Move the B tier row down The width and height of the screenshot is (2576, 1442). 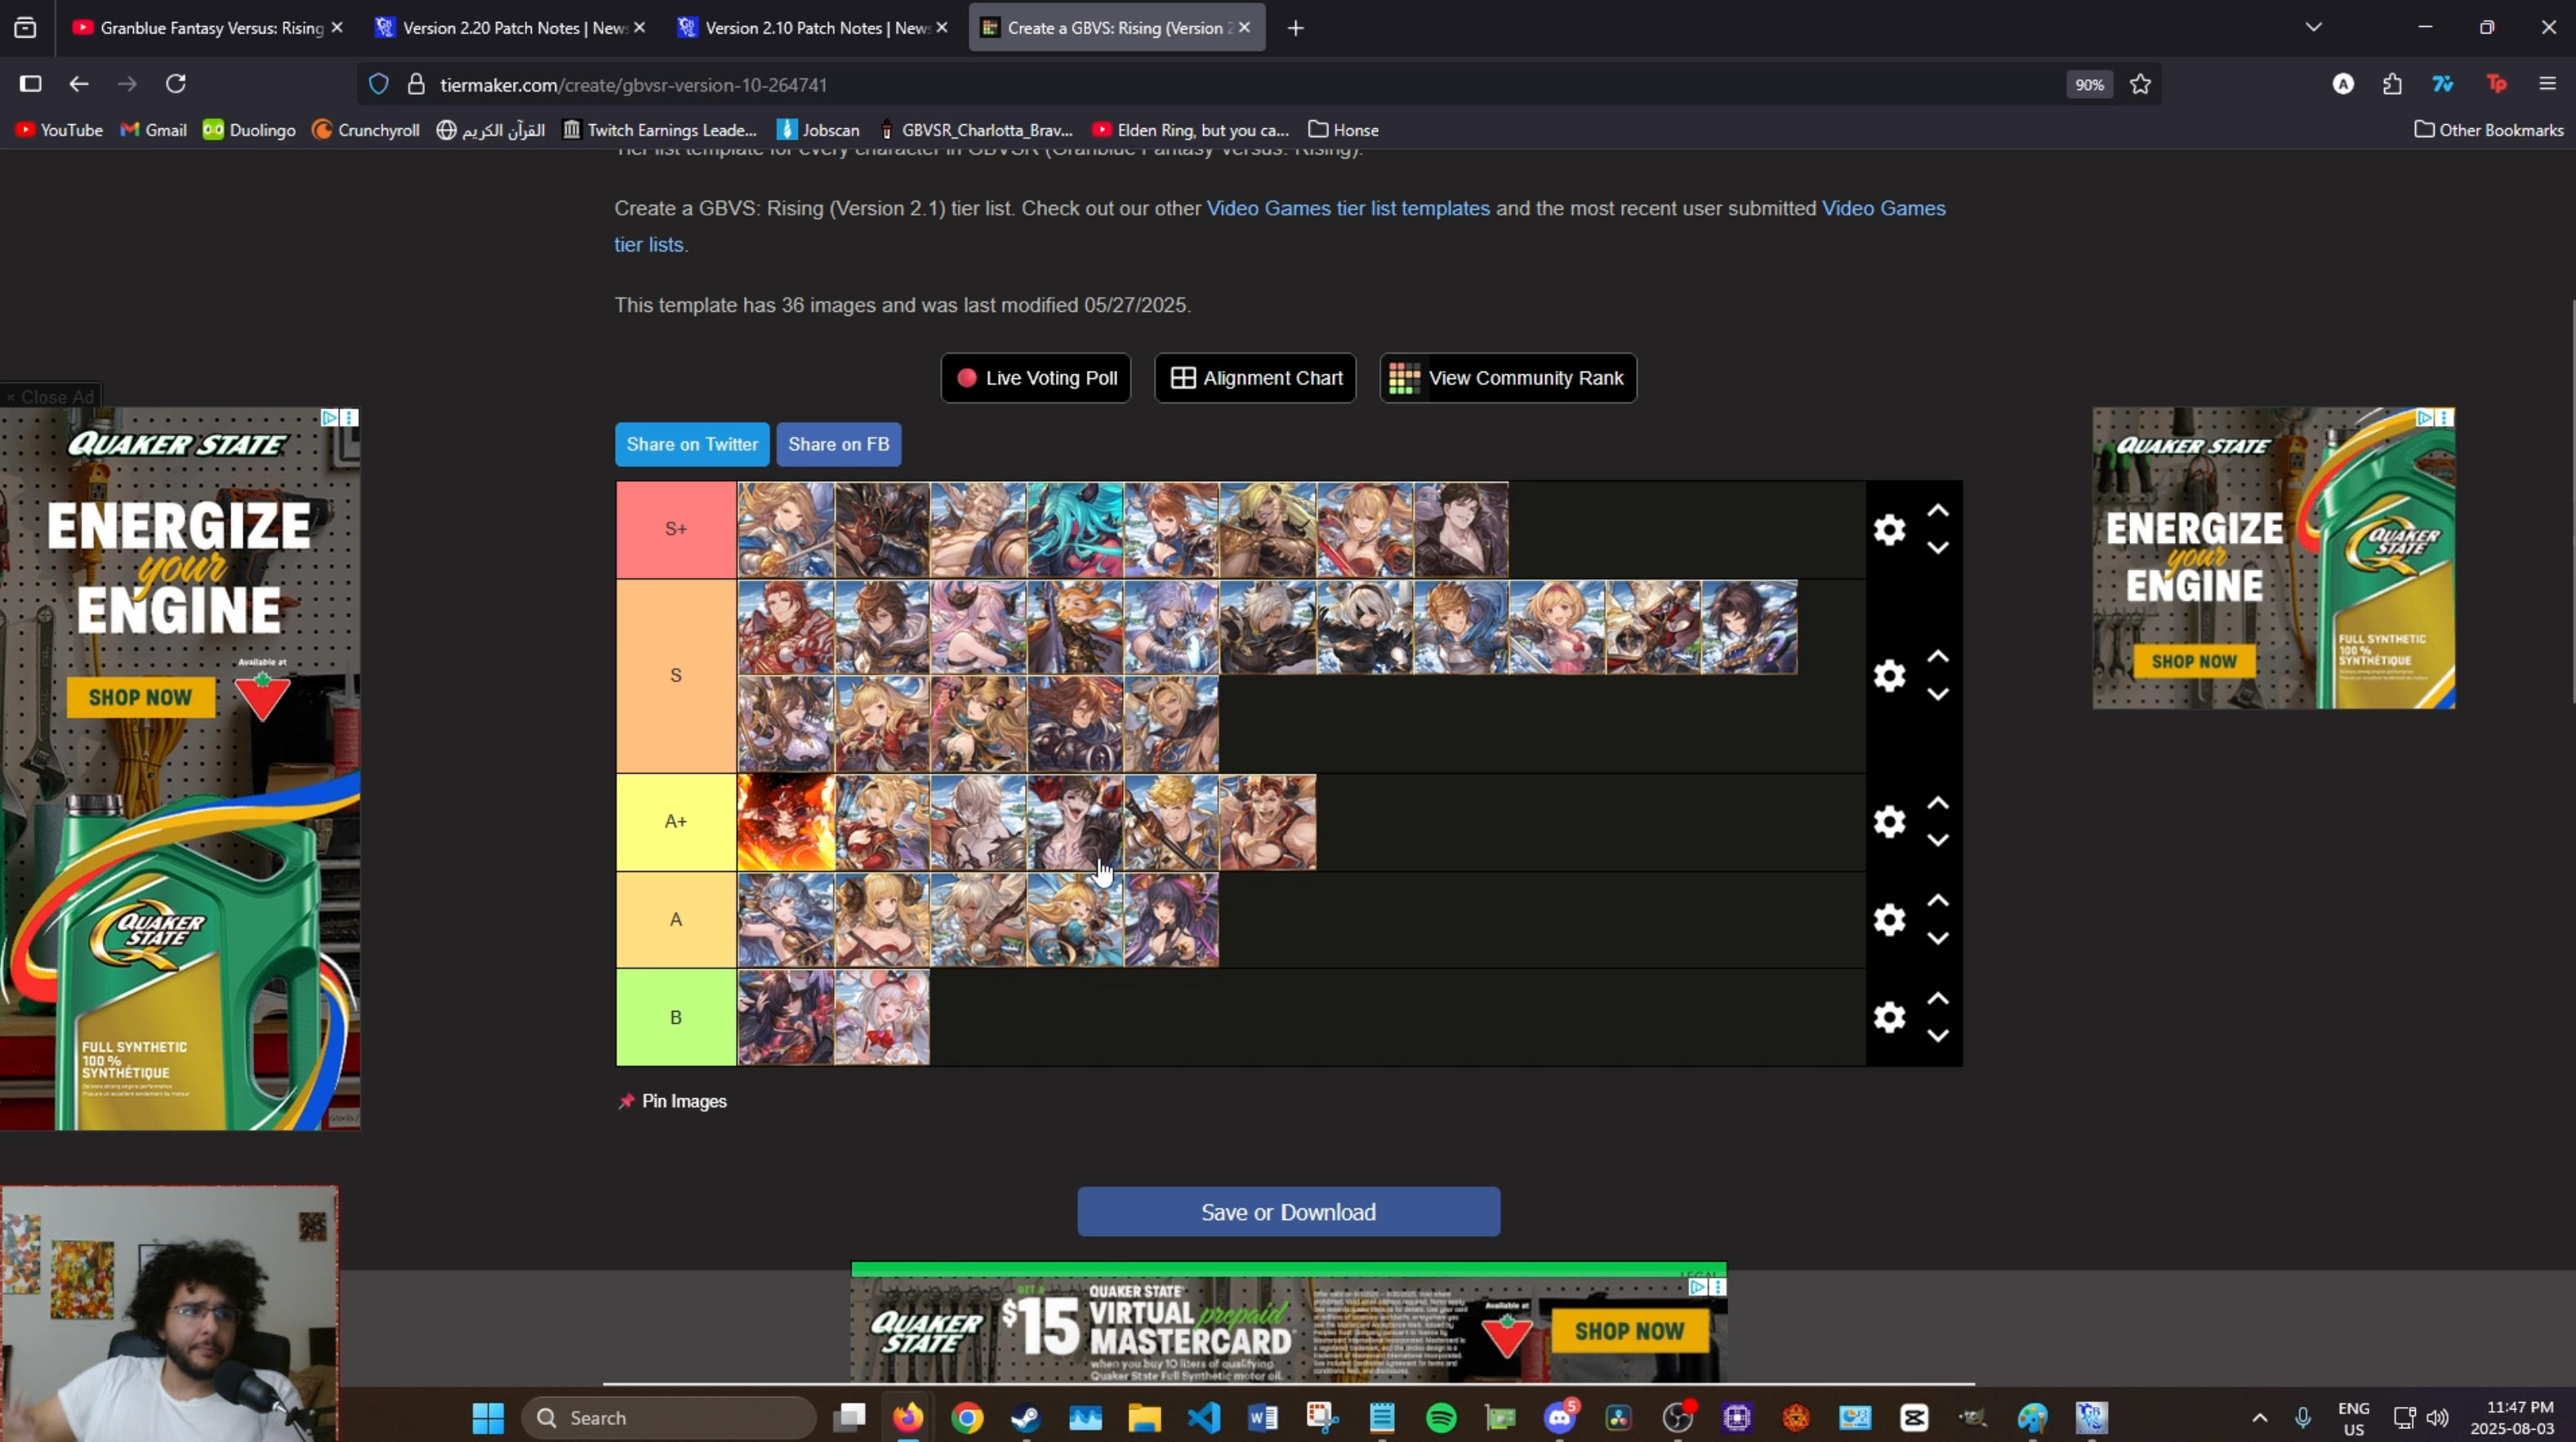point(1938,1036)
